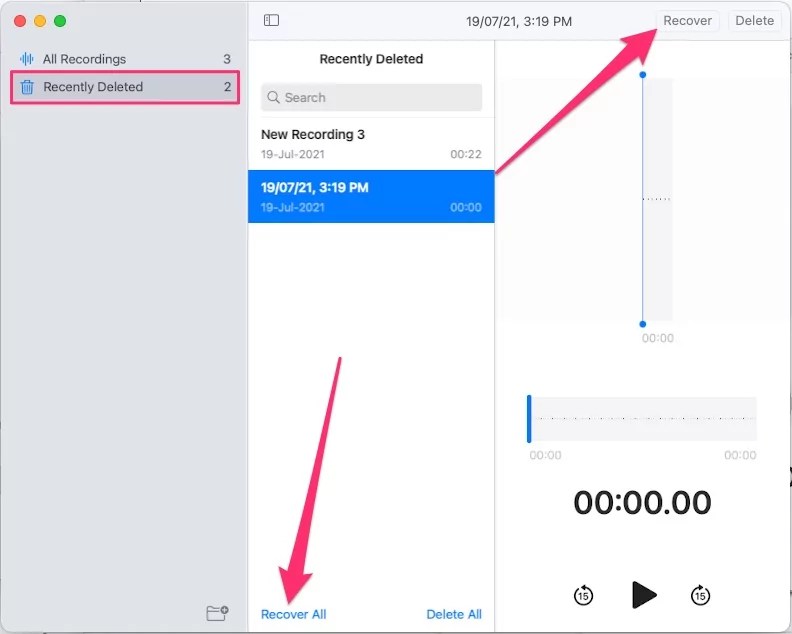
Task: Click the magnifier icon in Search field
Action: 273,97
